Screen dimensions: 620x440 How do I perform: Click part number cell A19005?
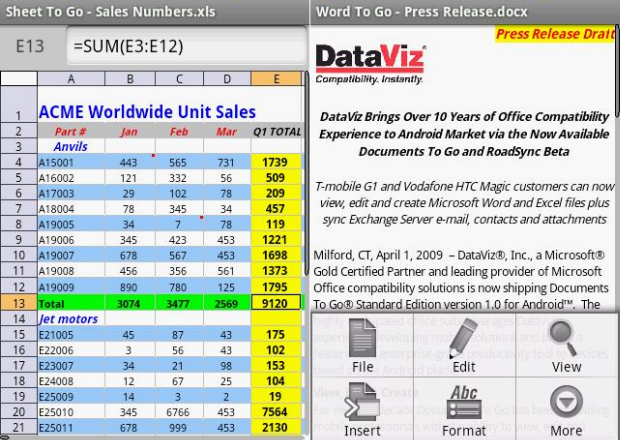coord(71,224)
